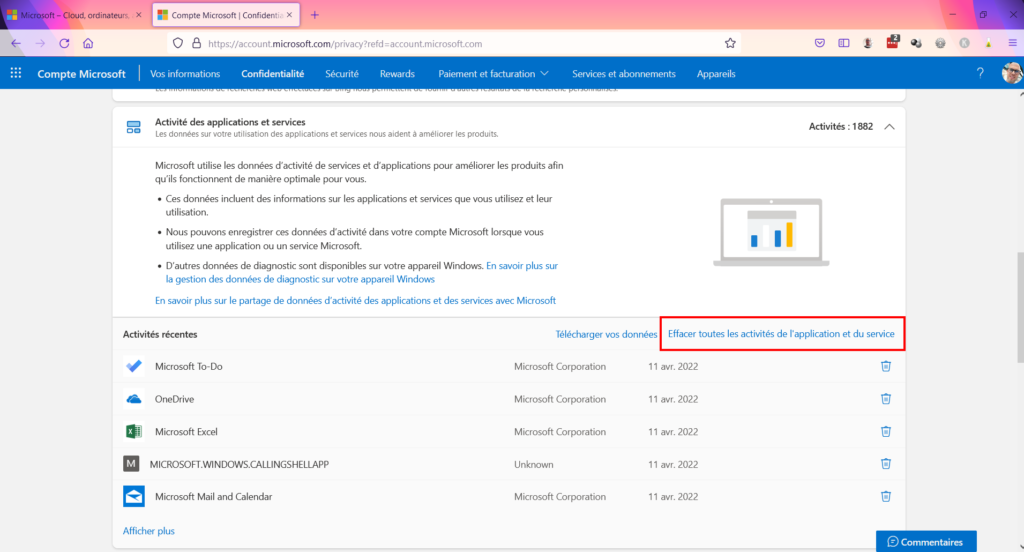Collapse the Activité des applications et services section
The width and height of the screenshot is (1024, 552).
coord(889,127)
